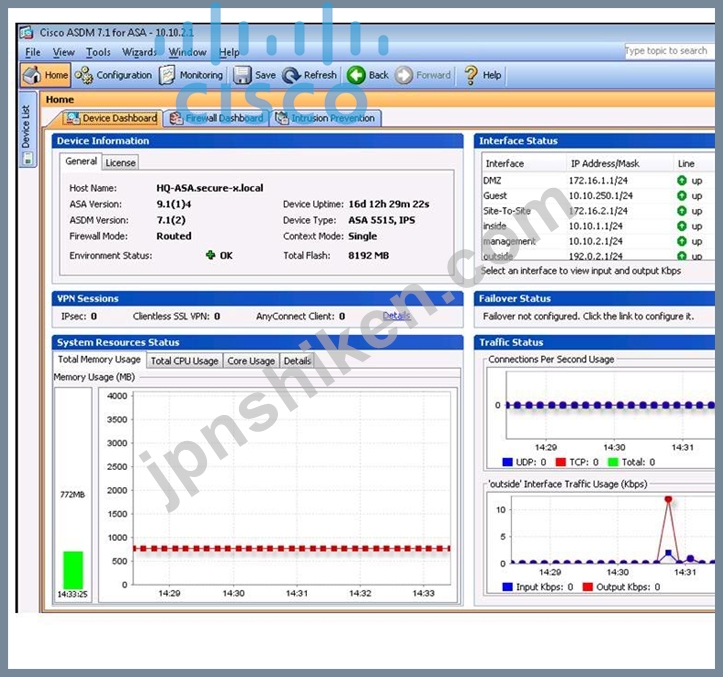Click the blue UDP legend swatch
This screenshot has width=723, height=677.
click(x=507, y=462)
